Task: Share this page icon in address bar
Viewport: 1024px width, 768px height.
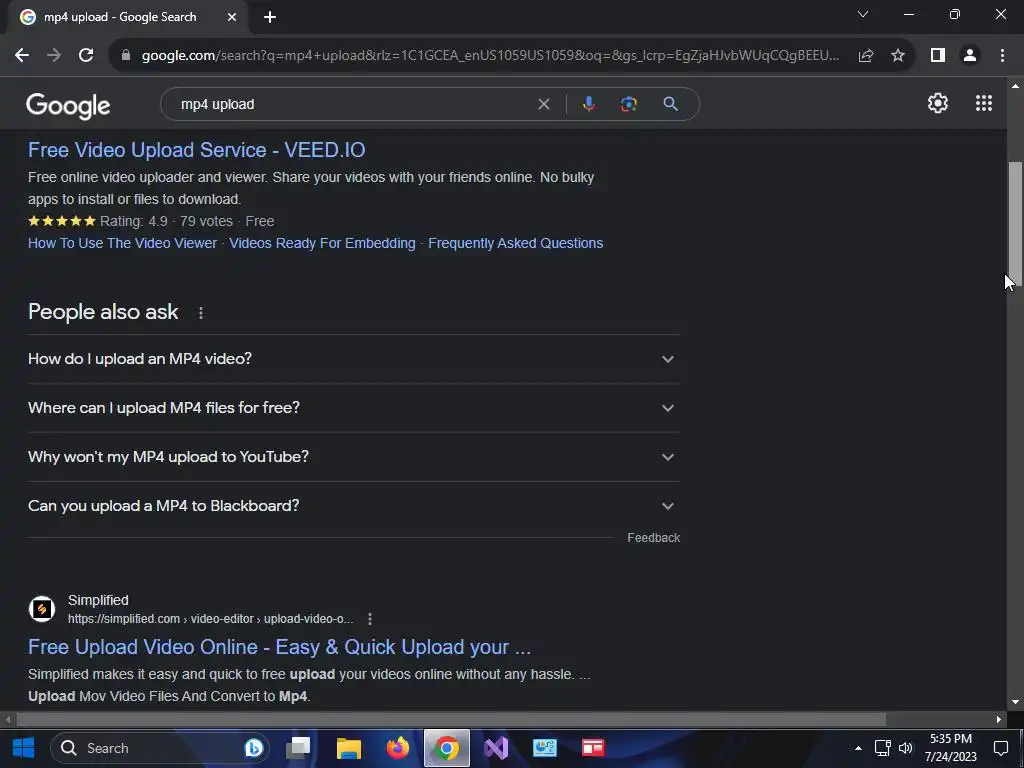Action: coord(866,56)
